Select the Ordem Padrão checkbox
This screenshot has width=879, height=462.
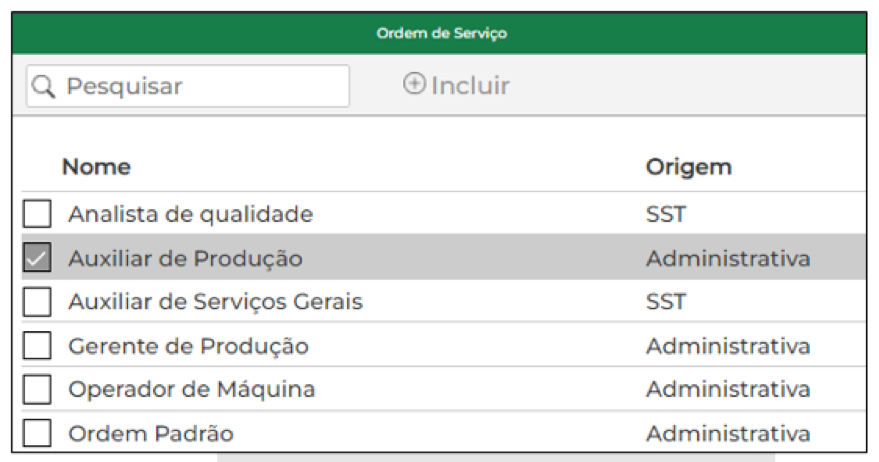coord(37,433)
